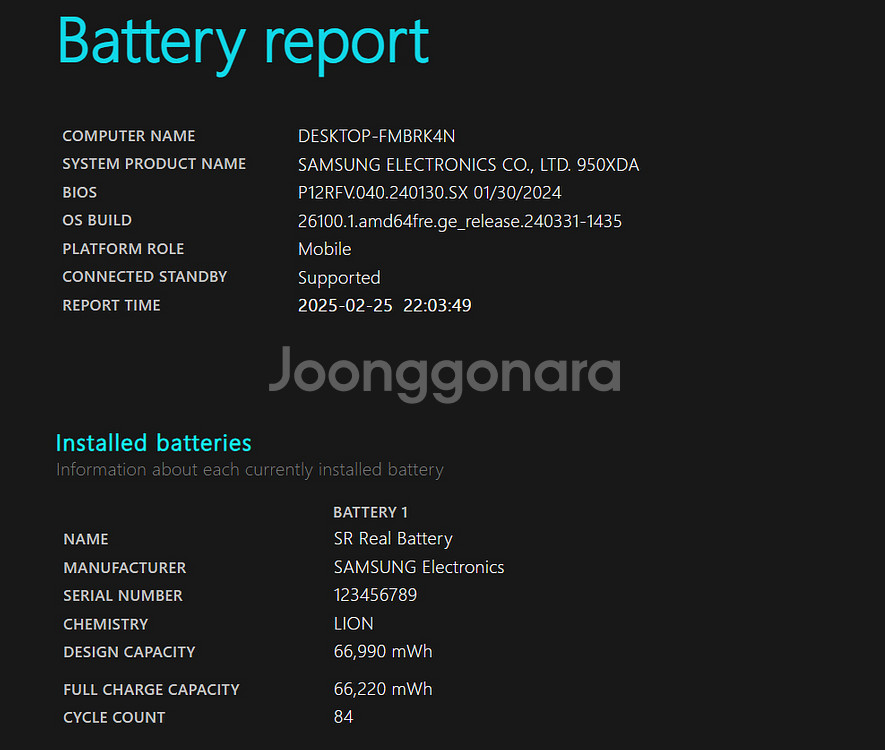Click the CYCLE COUNT row label
The image size is (885, 750).
tap(114, 718)
